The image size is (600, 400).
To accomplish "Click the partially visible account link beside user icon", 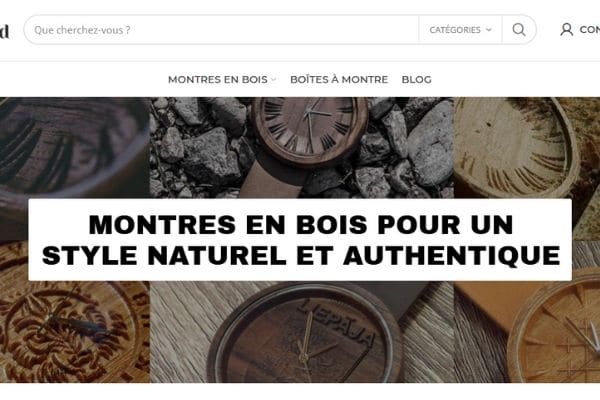I will (x=590, y=29).
